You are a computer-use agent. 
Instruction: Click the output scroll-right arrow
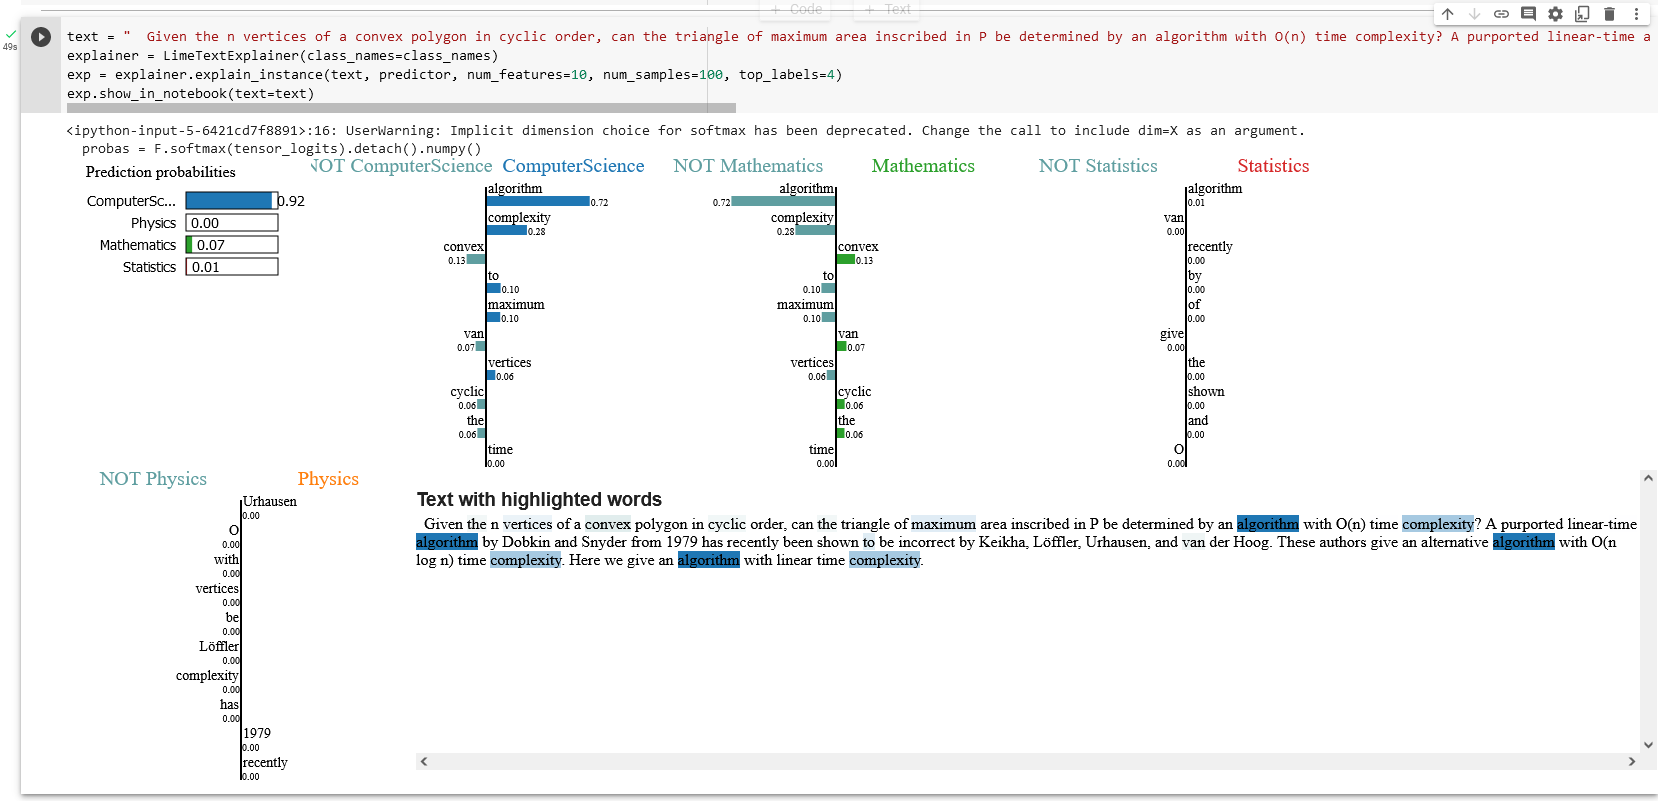pos(1632,761)
